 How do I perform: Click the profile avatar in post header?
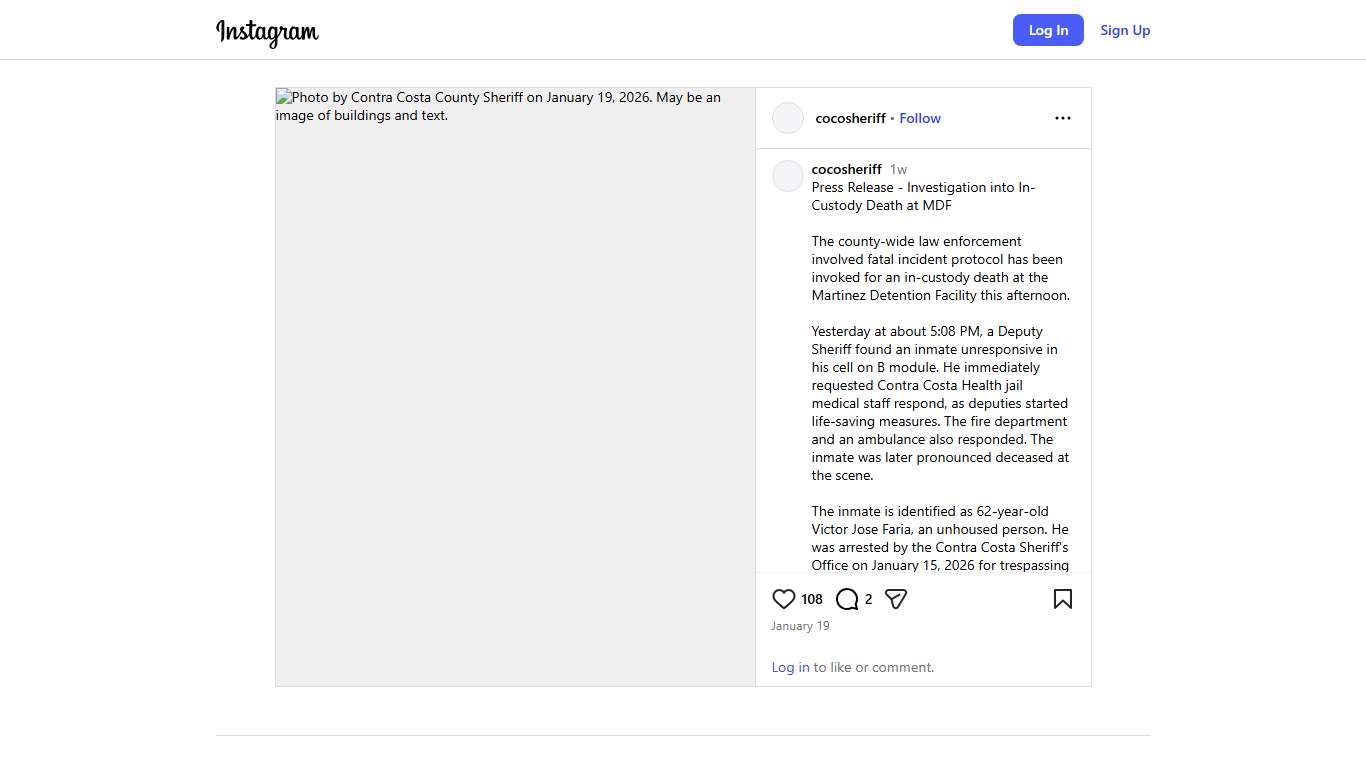point(788,118)
